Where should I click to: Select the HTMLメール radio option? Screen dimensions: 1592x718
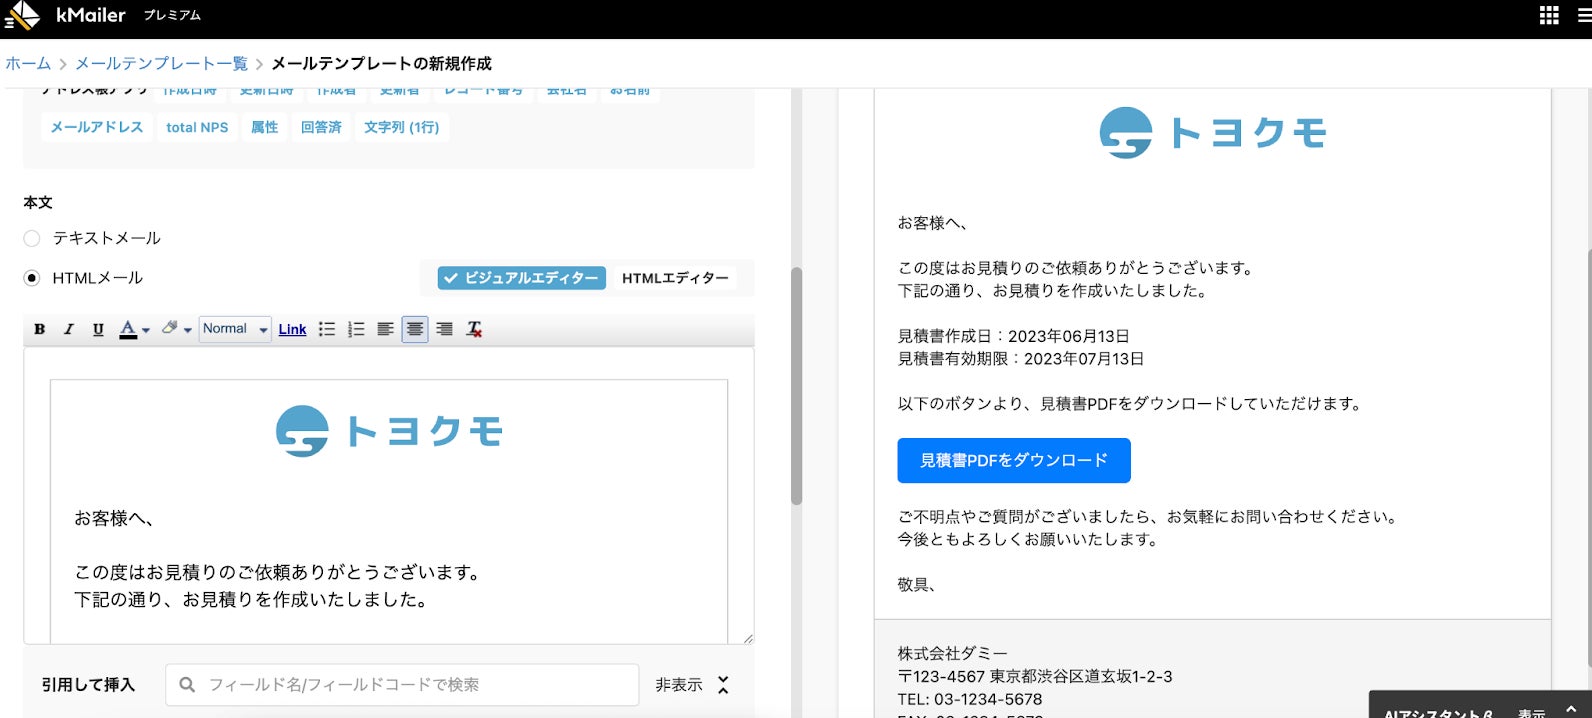[x=32, y=278]
